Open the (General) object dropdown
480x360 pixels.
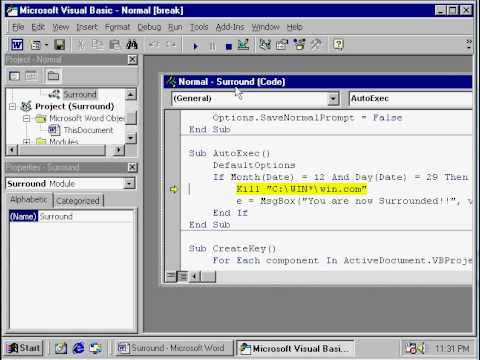(x=333, y=99)
